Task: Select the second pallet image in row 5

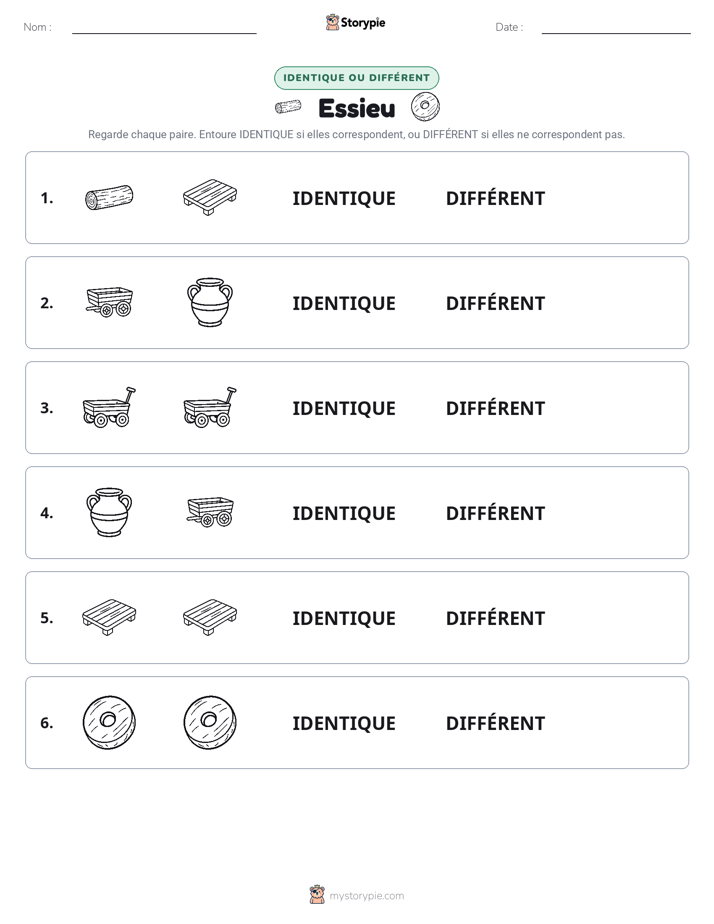Action: [210, 617]
